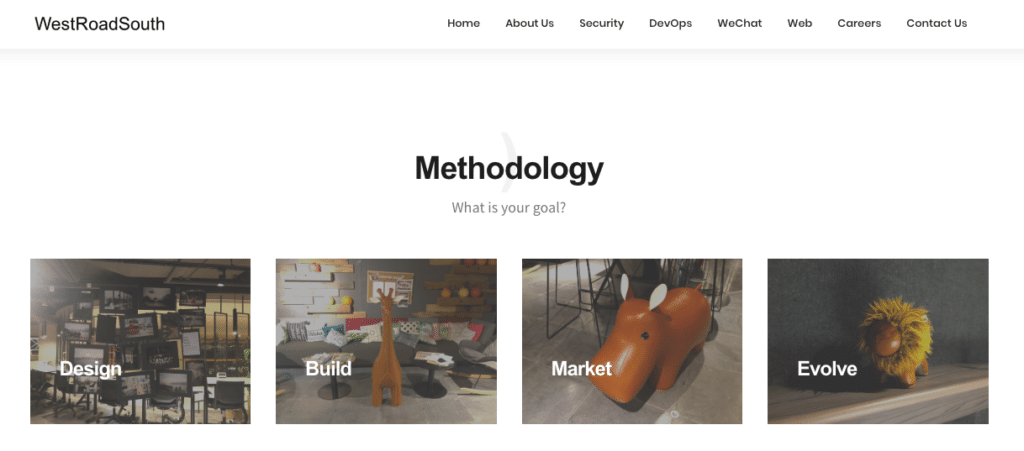Click the Market label text
This screenshot has height=451, width=1024.
(x=582, y=369)
